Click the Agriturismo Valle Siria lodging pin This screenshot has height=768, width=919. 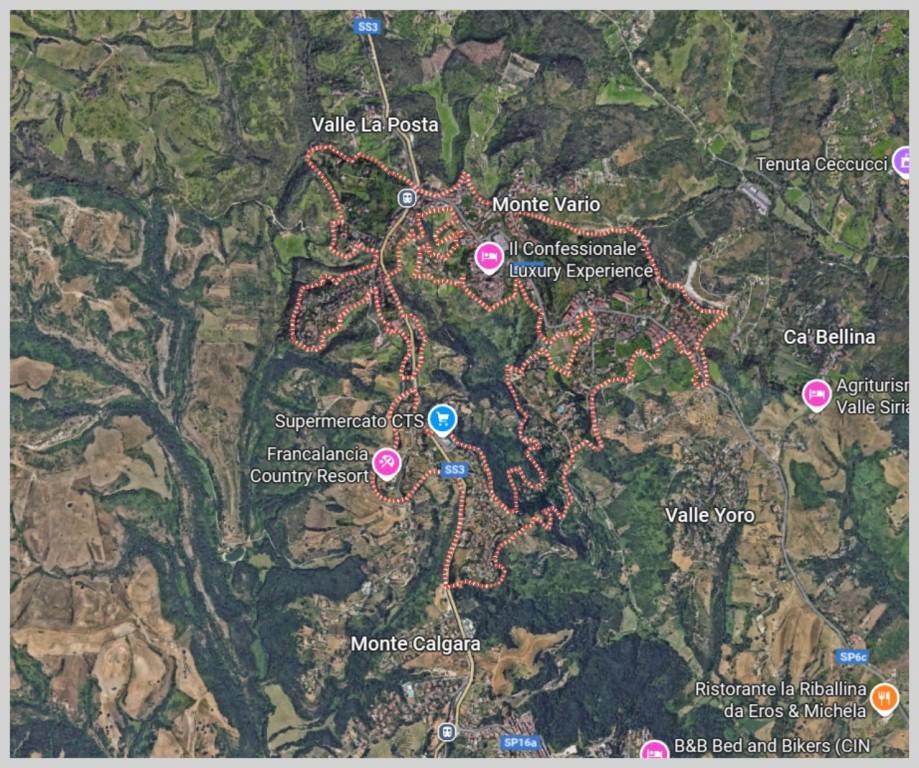[x=816, y=395]
